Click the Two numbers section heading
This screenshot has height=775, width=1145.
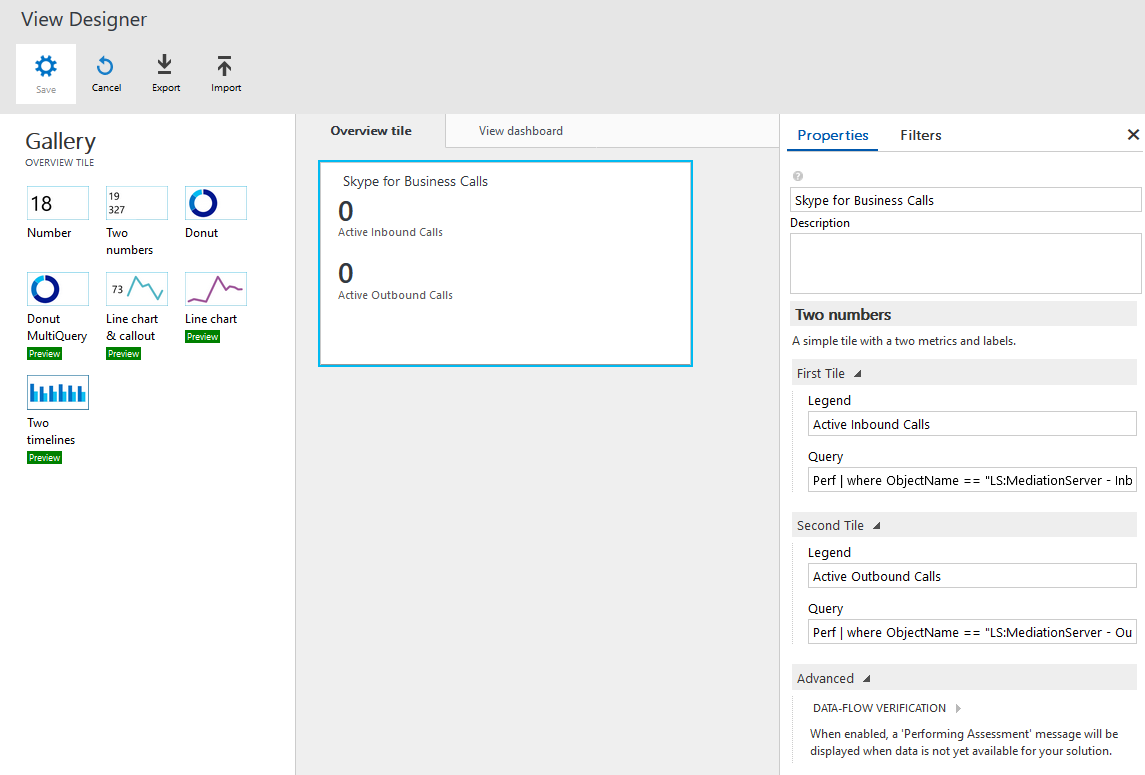[x=843, y=315]
